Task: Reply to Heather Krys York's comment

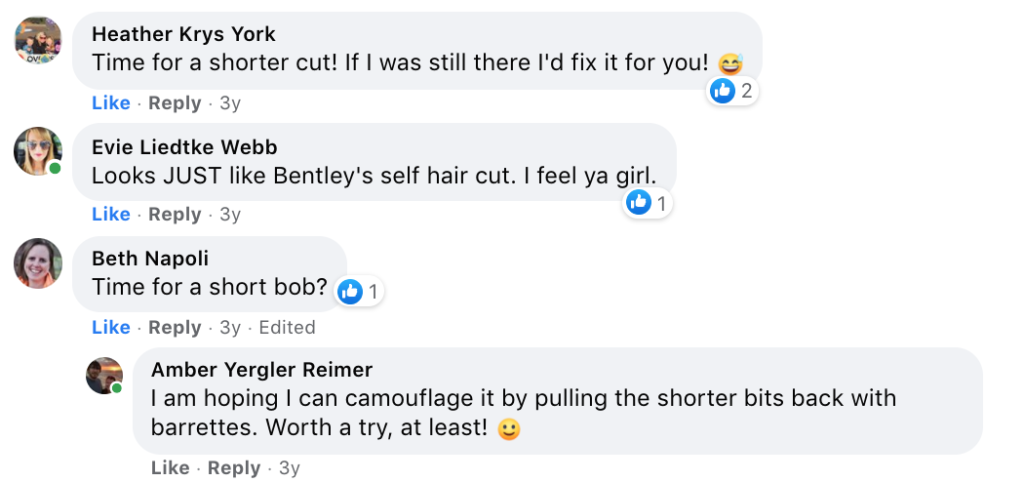Action: [x=174, y=103]
